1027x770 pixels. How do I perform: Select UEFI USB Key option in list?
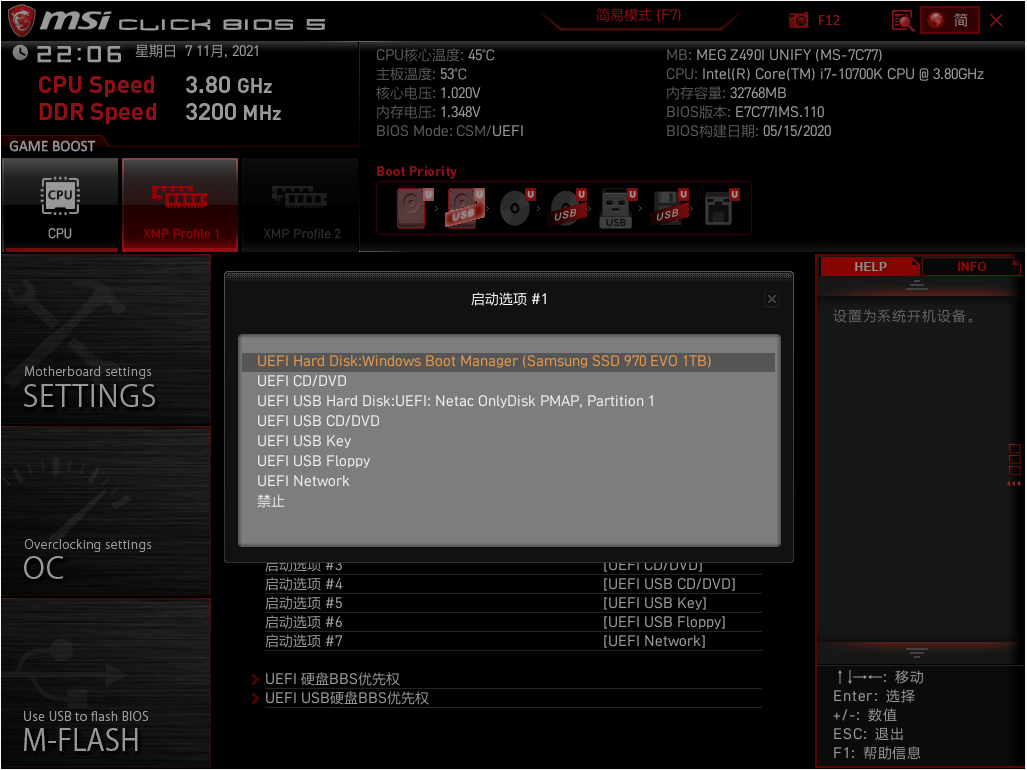click(508, 441)
